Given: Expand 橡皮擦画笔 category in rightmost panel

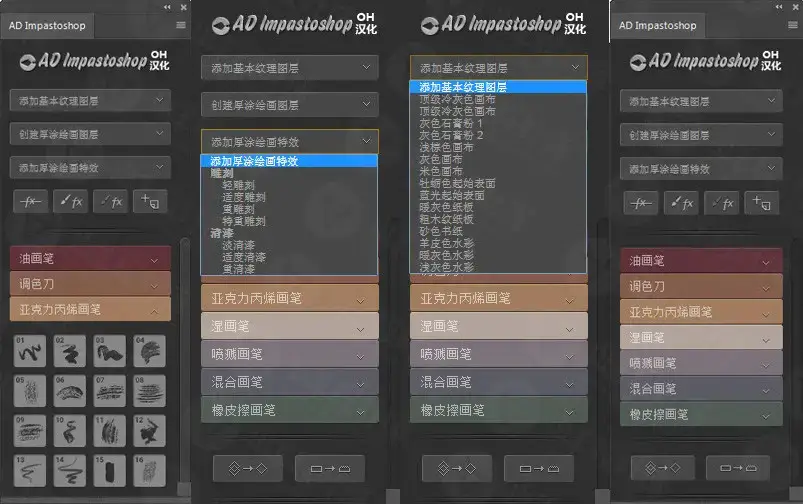Looking at the screenshot, I should (701, 414).
